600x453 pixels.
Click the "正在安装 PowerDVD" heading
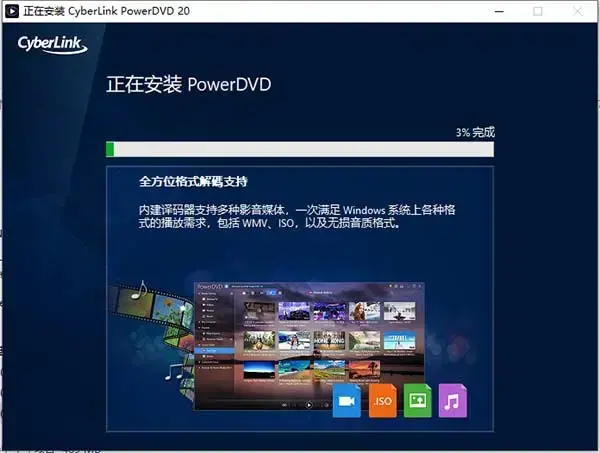tap(189, 84)
